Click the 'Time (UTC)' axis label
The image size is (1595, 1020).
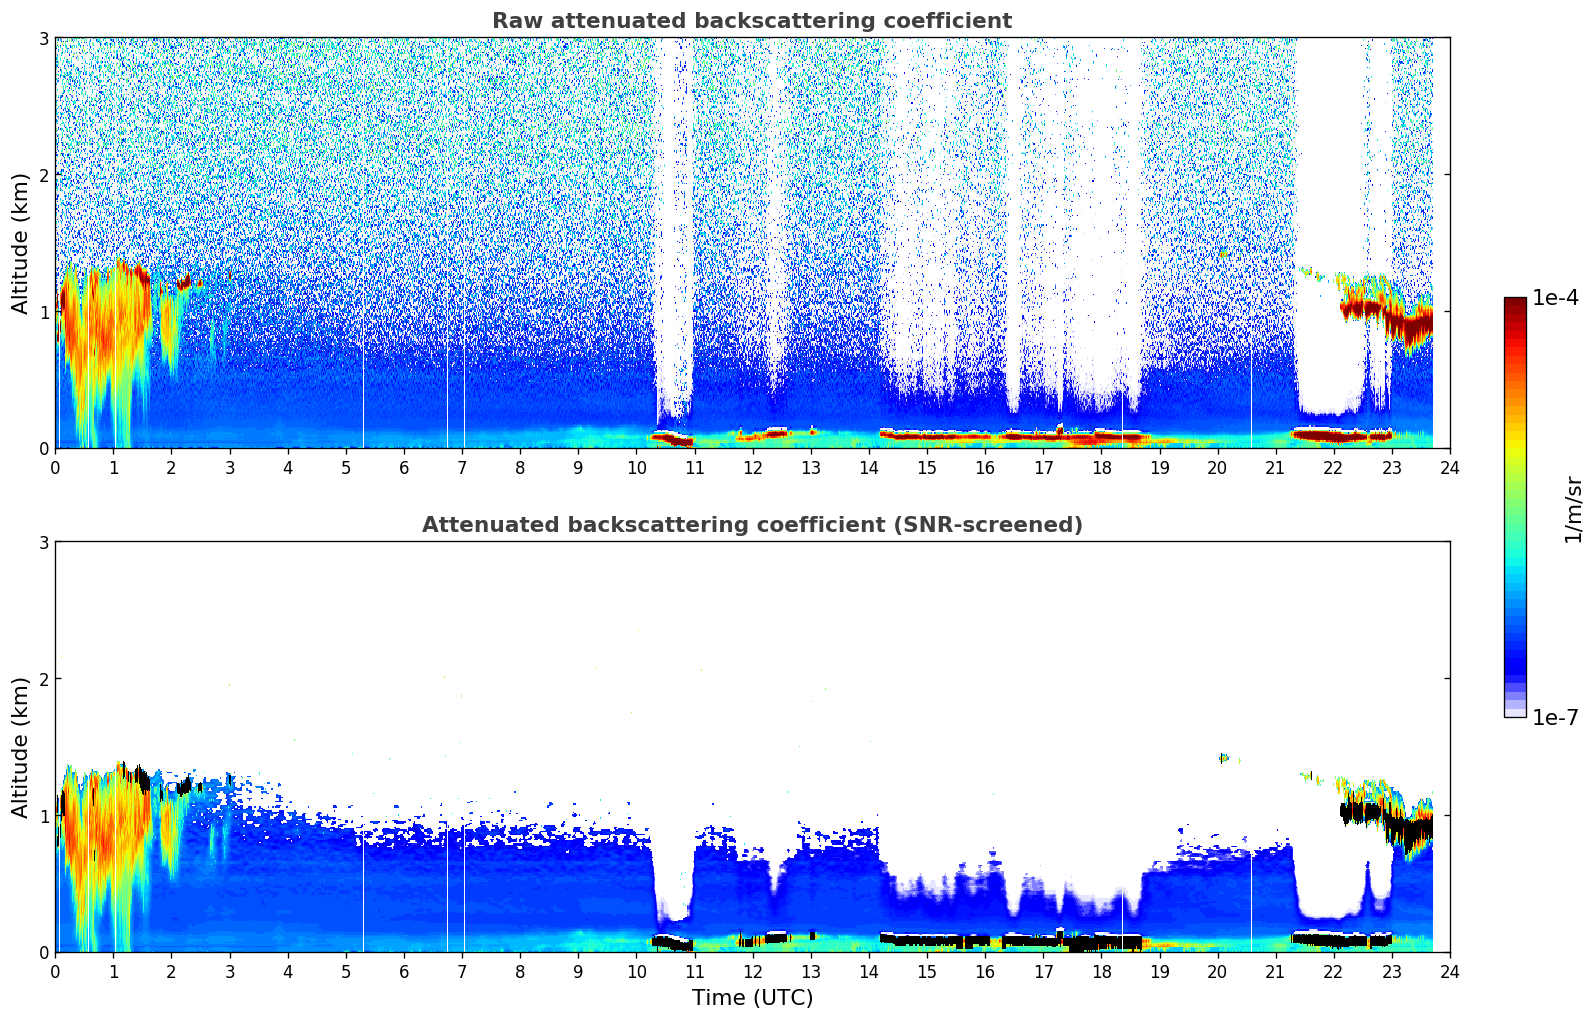[752, 998]
